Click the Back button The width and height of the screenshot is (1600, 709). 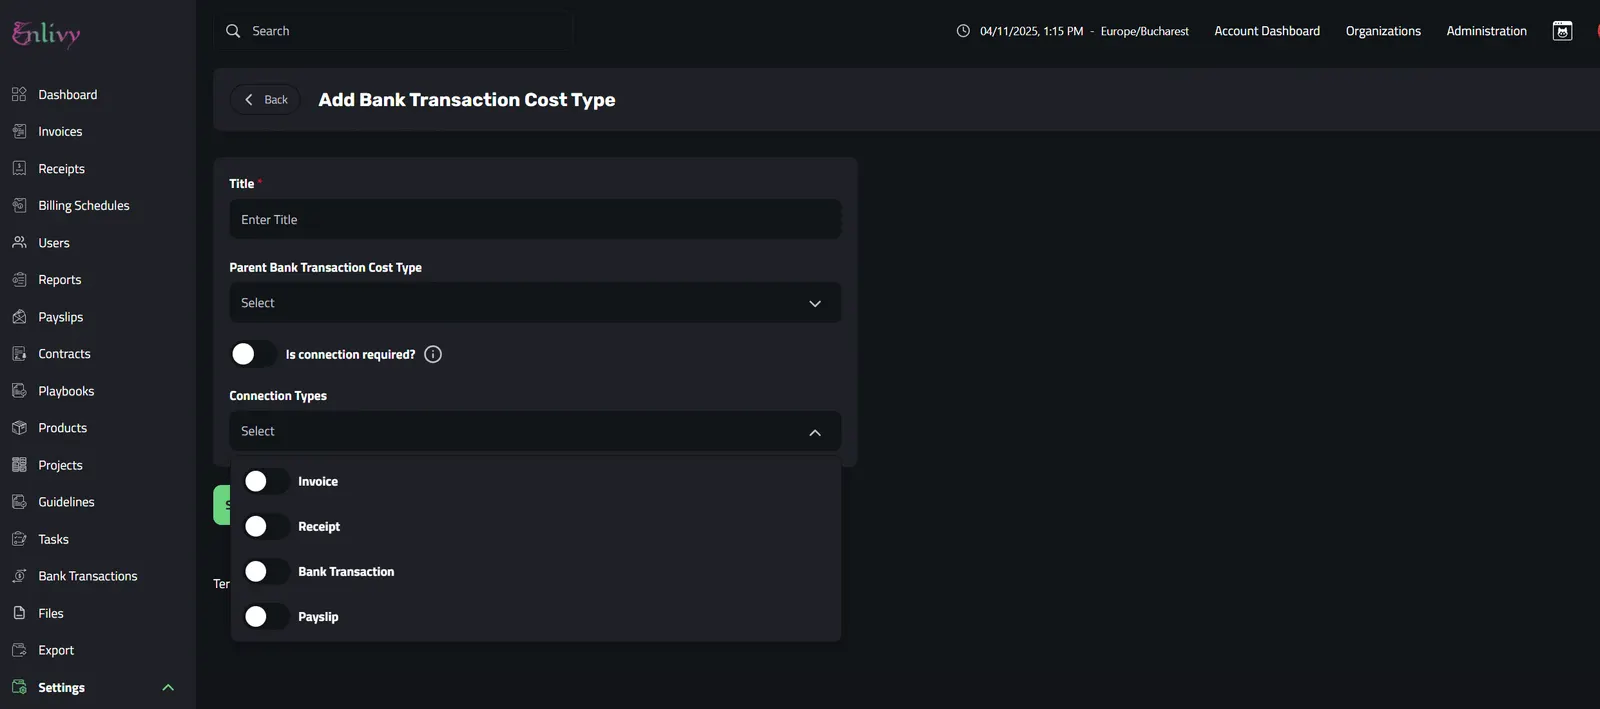[x=265, y=99]
